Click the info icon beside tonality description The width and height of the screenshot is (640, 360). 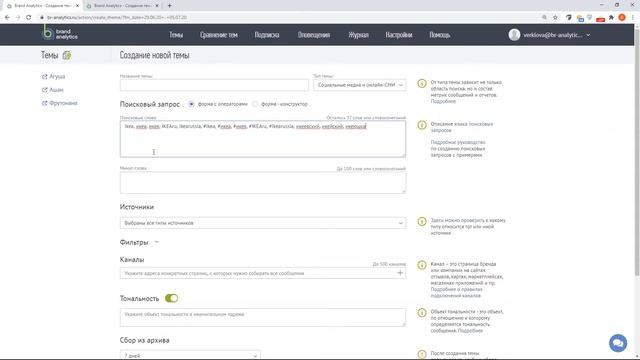coord(422,313)
